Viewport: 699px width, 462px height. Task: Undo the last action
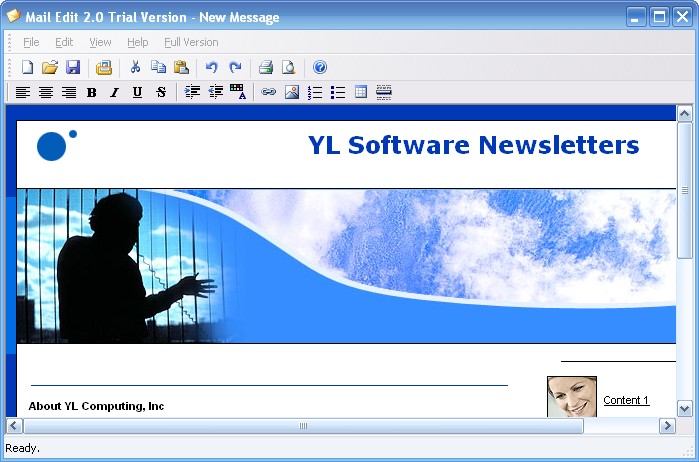212,67
